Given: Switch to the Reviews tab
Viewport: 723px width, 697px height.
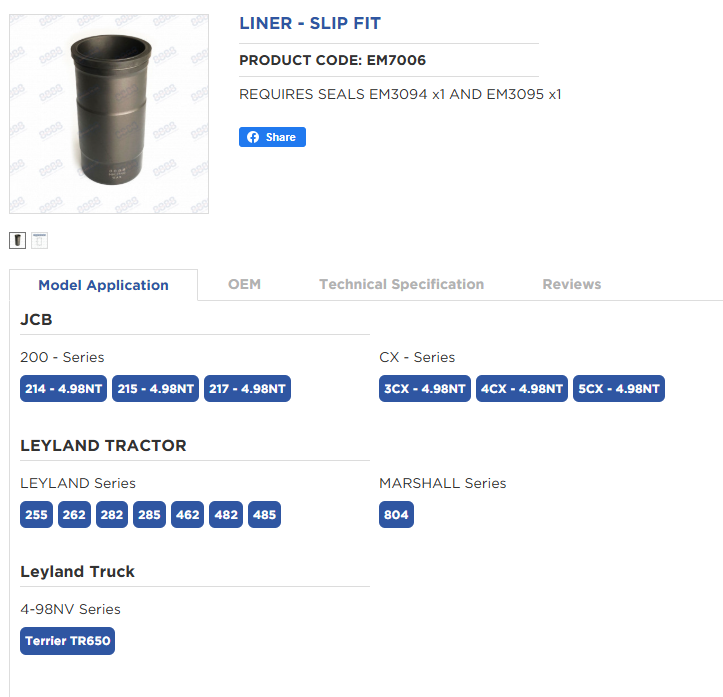Looking at the screenshot, I should (x=571, y=284).
